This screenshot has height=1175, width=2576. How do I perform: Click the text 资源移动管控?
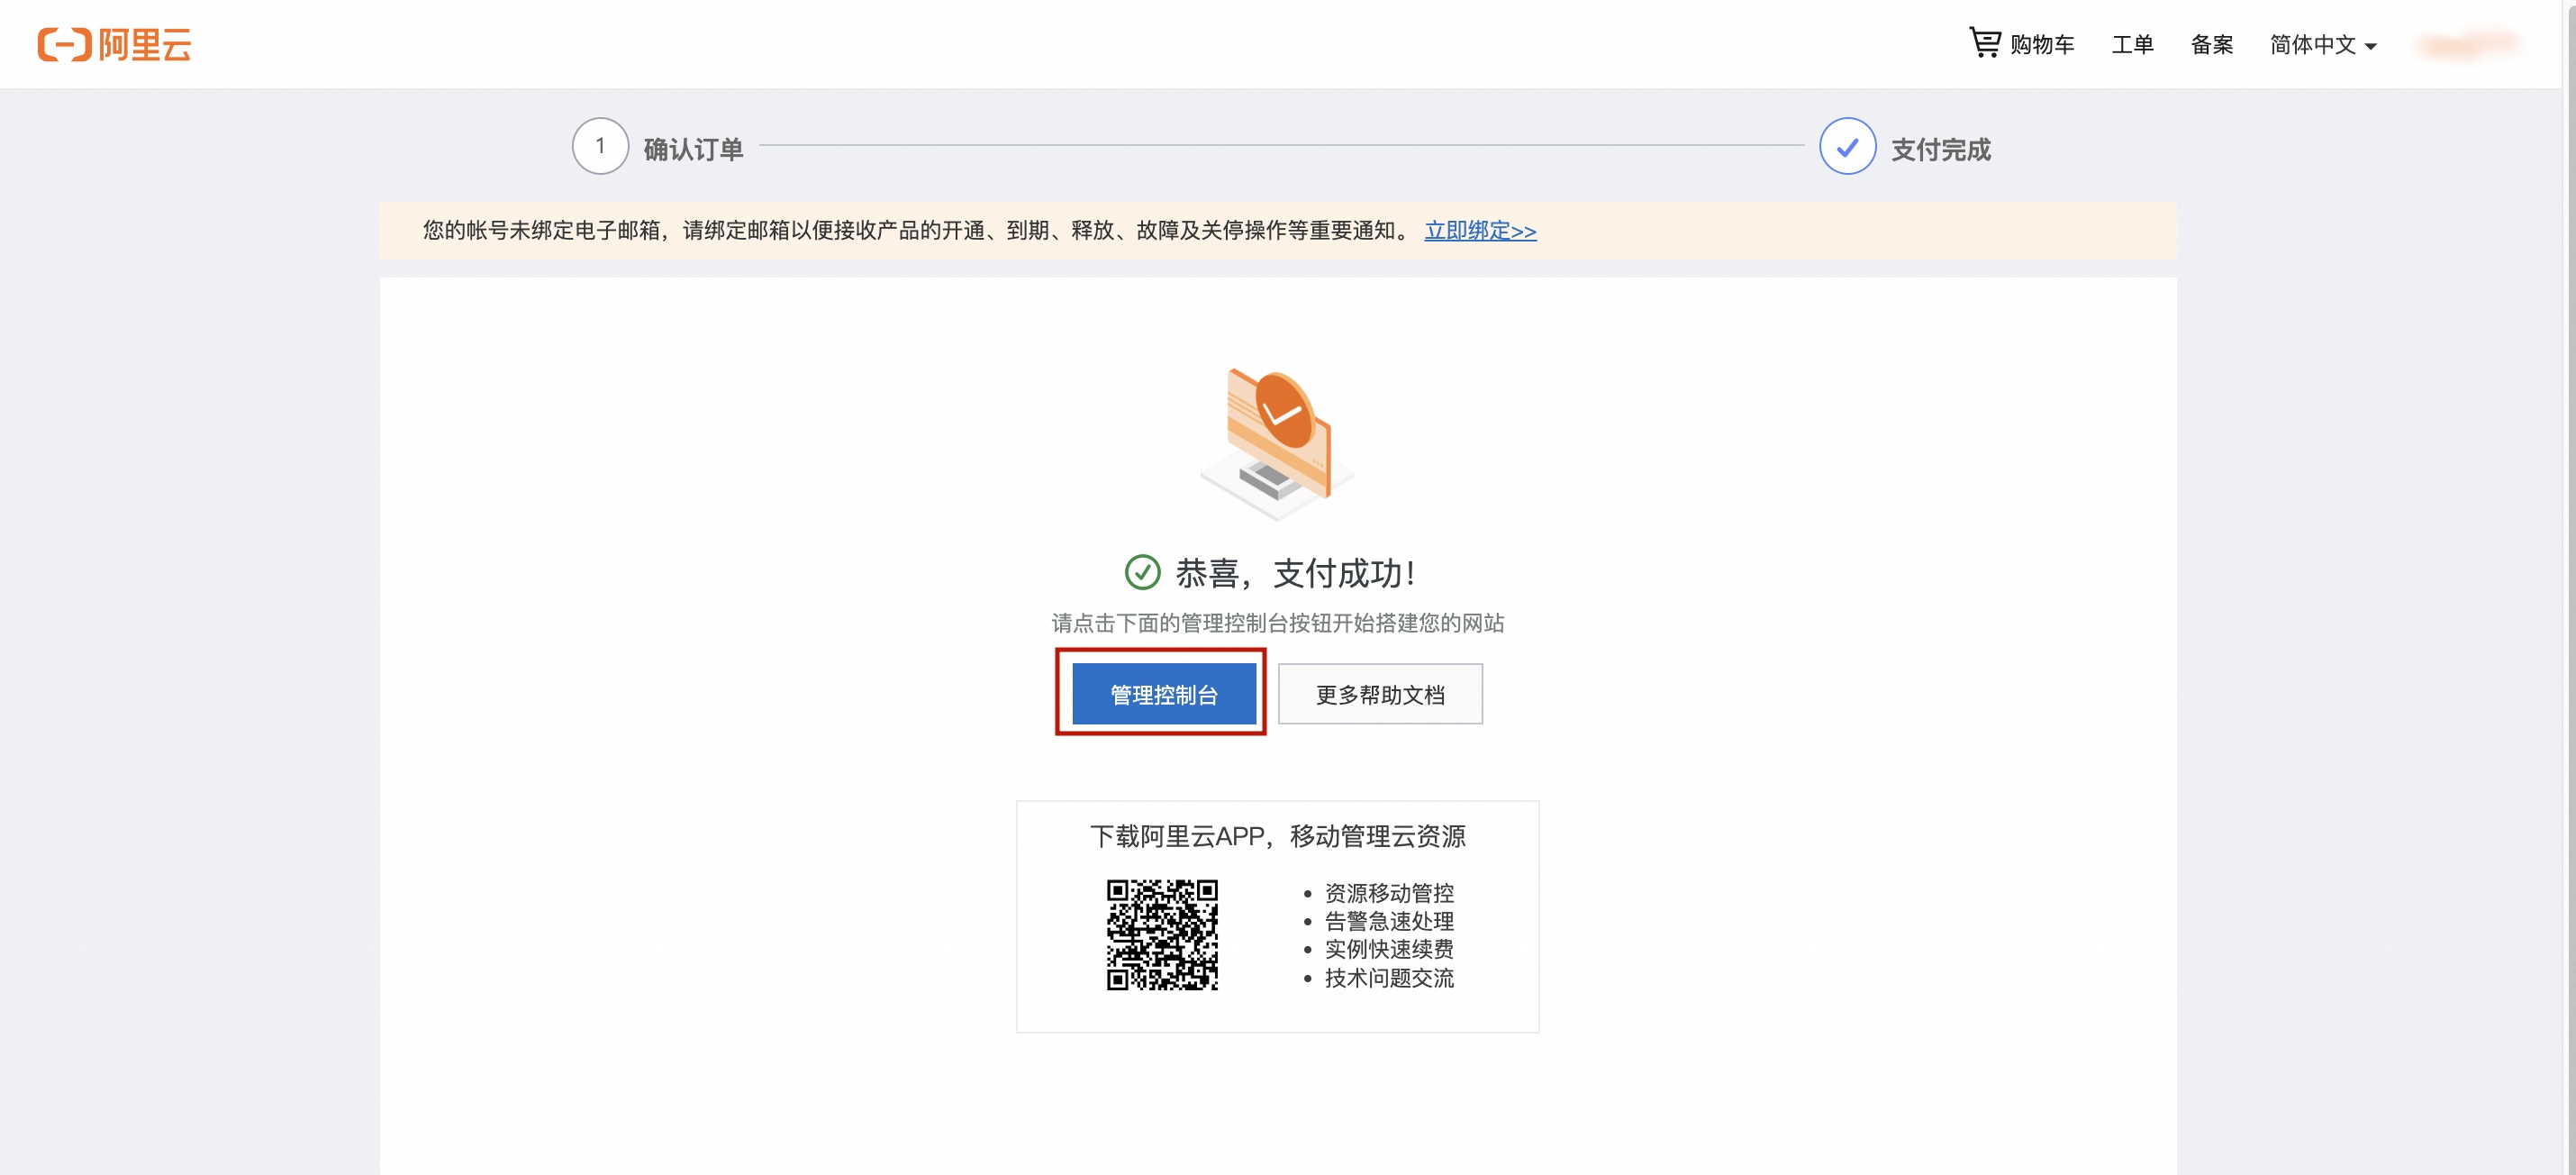point(1389,893)
